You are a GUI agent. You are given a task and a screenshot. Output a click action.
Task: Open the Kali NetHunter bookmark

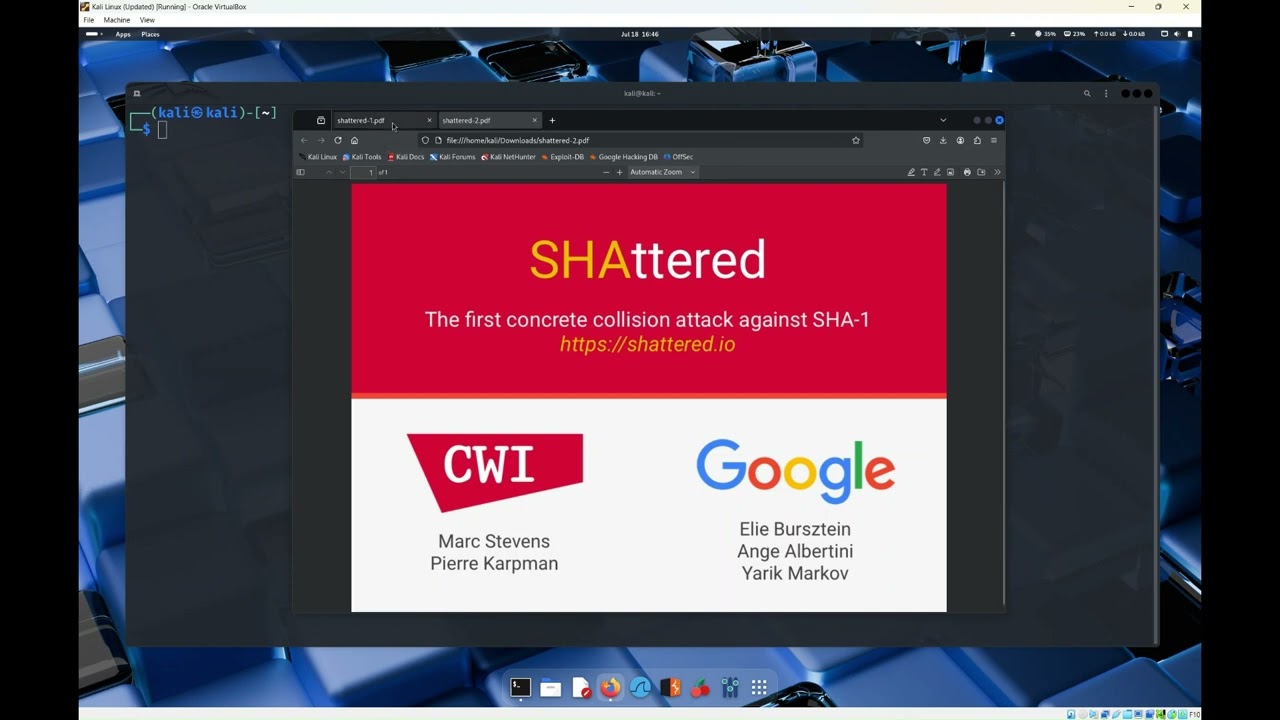point(508,157)
